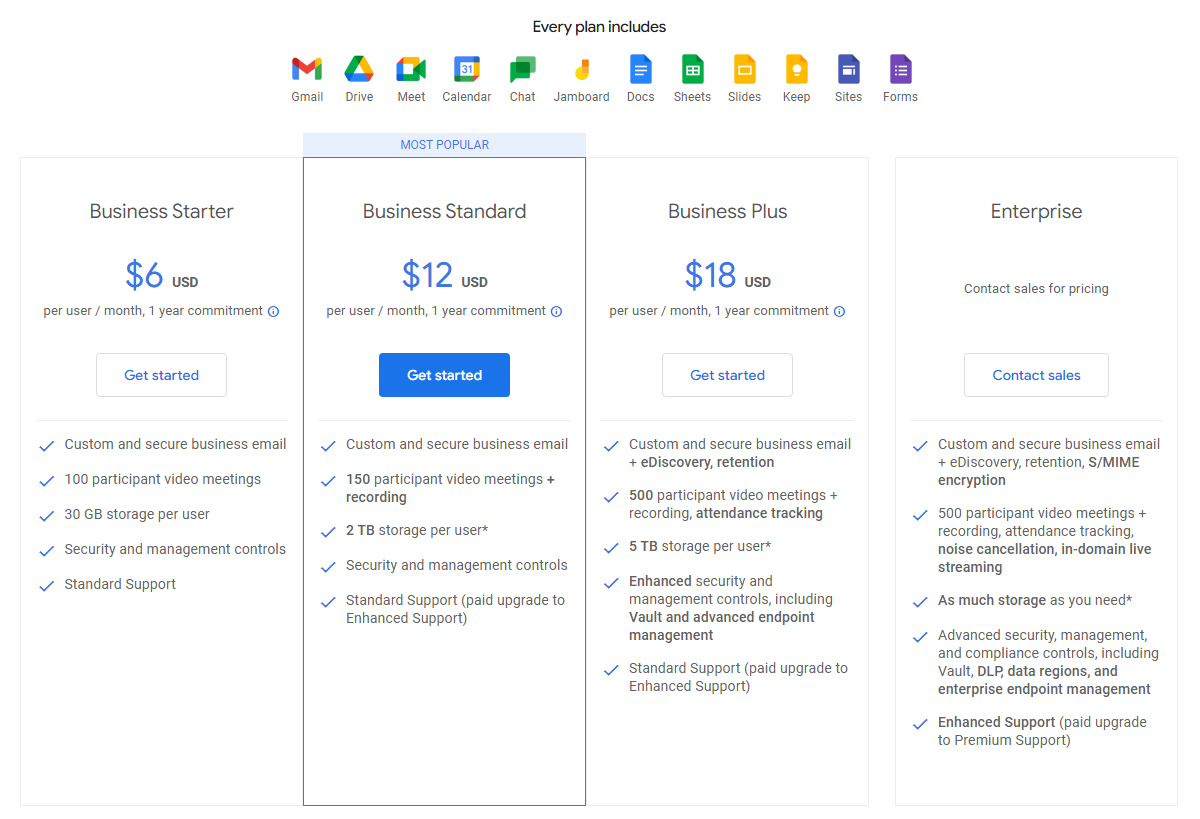Open info icon under Business Plus price

pos(840,311)
